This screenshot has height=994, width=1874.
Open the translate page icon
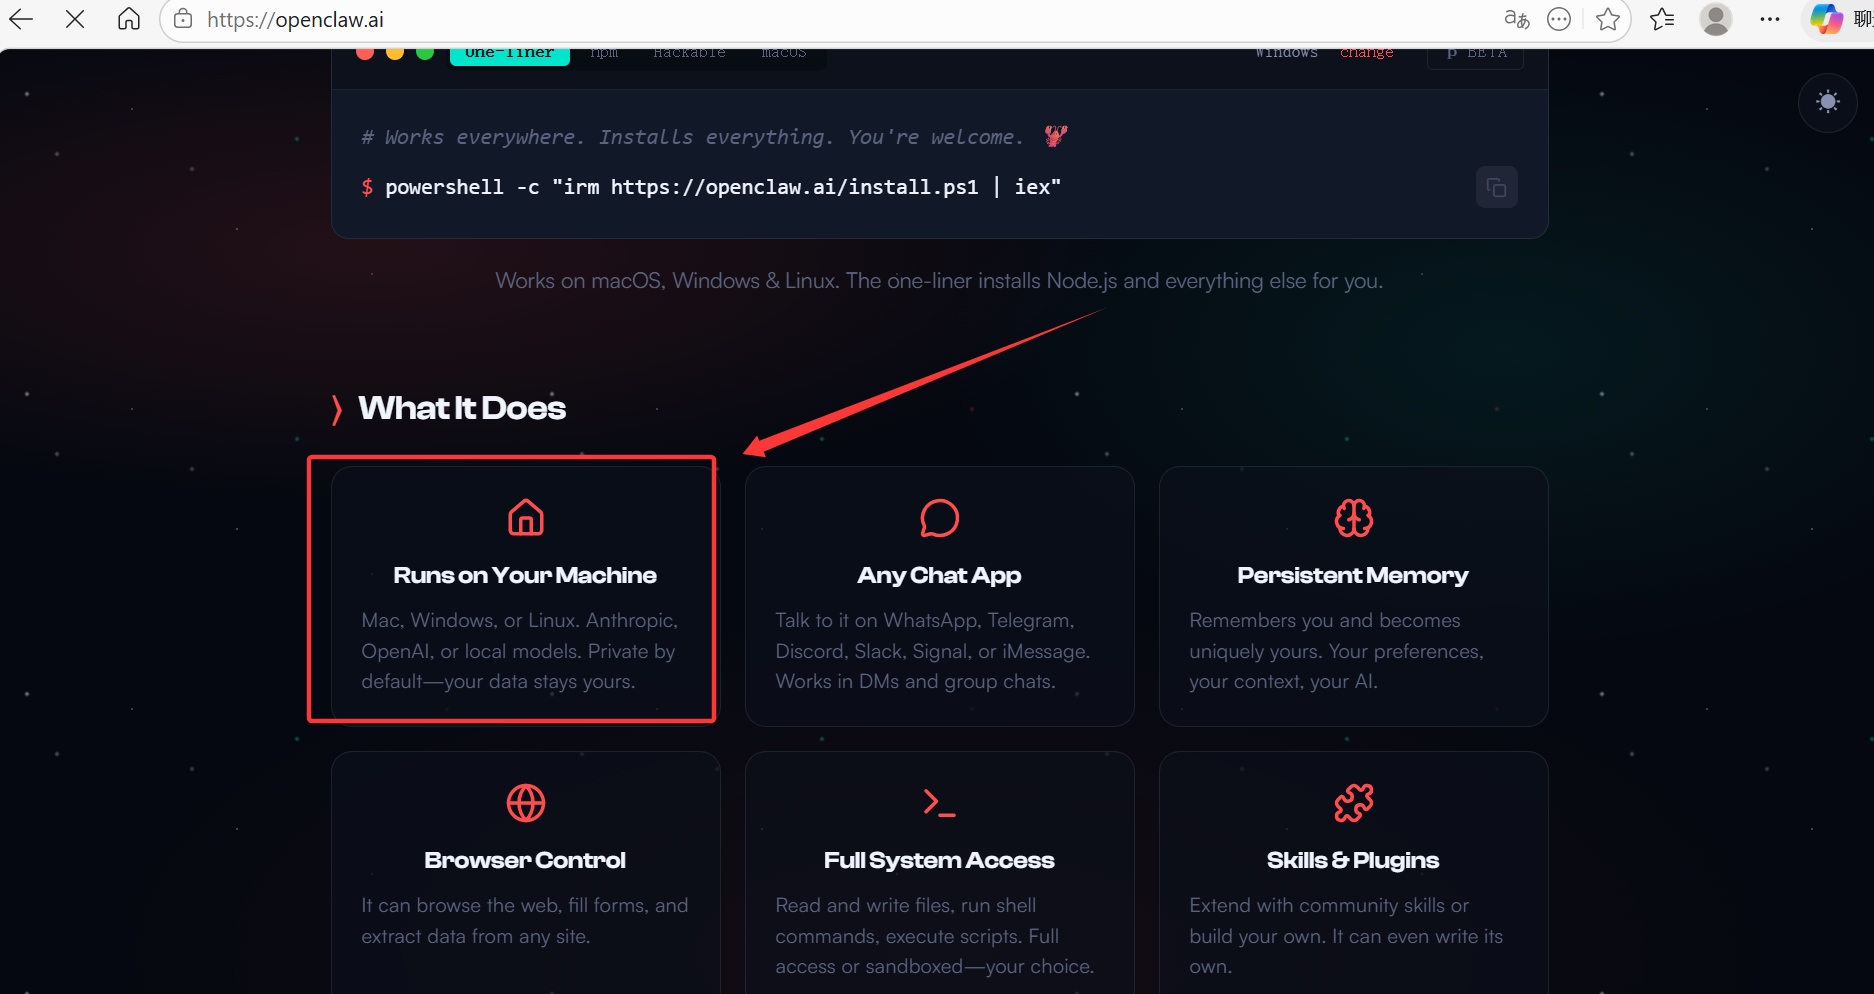pos(1517,19)
